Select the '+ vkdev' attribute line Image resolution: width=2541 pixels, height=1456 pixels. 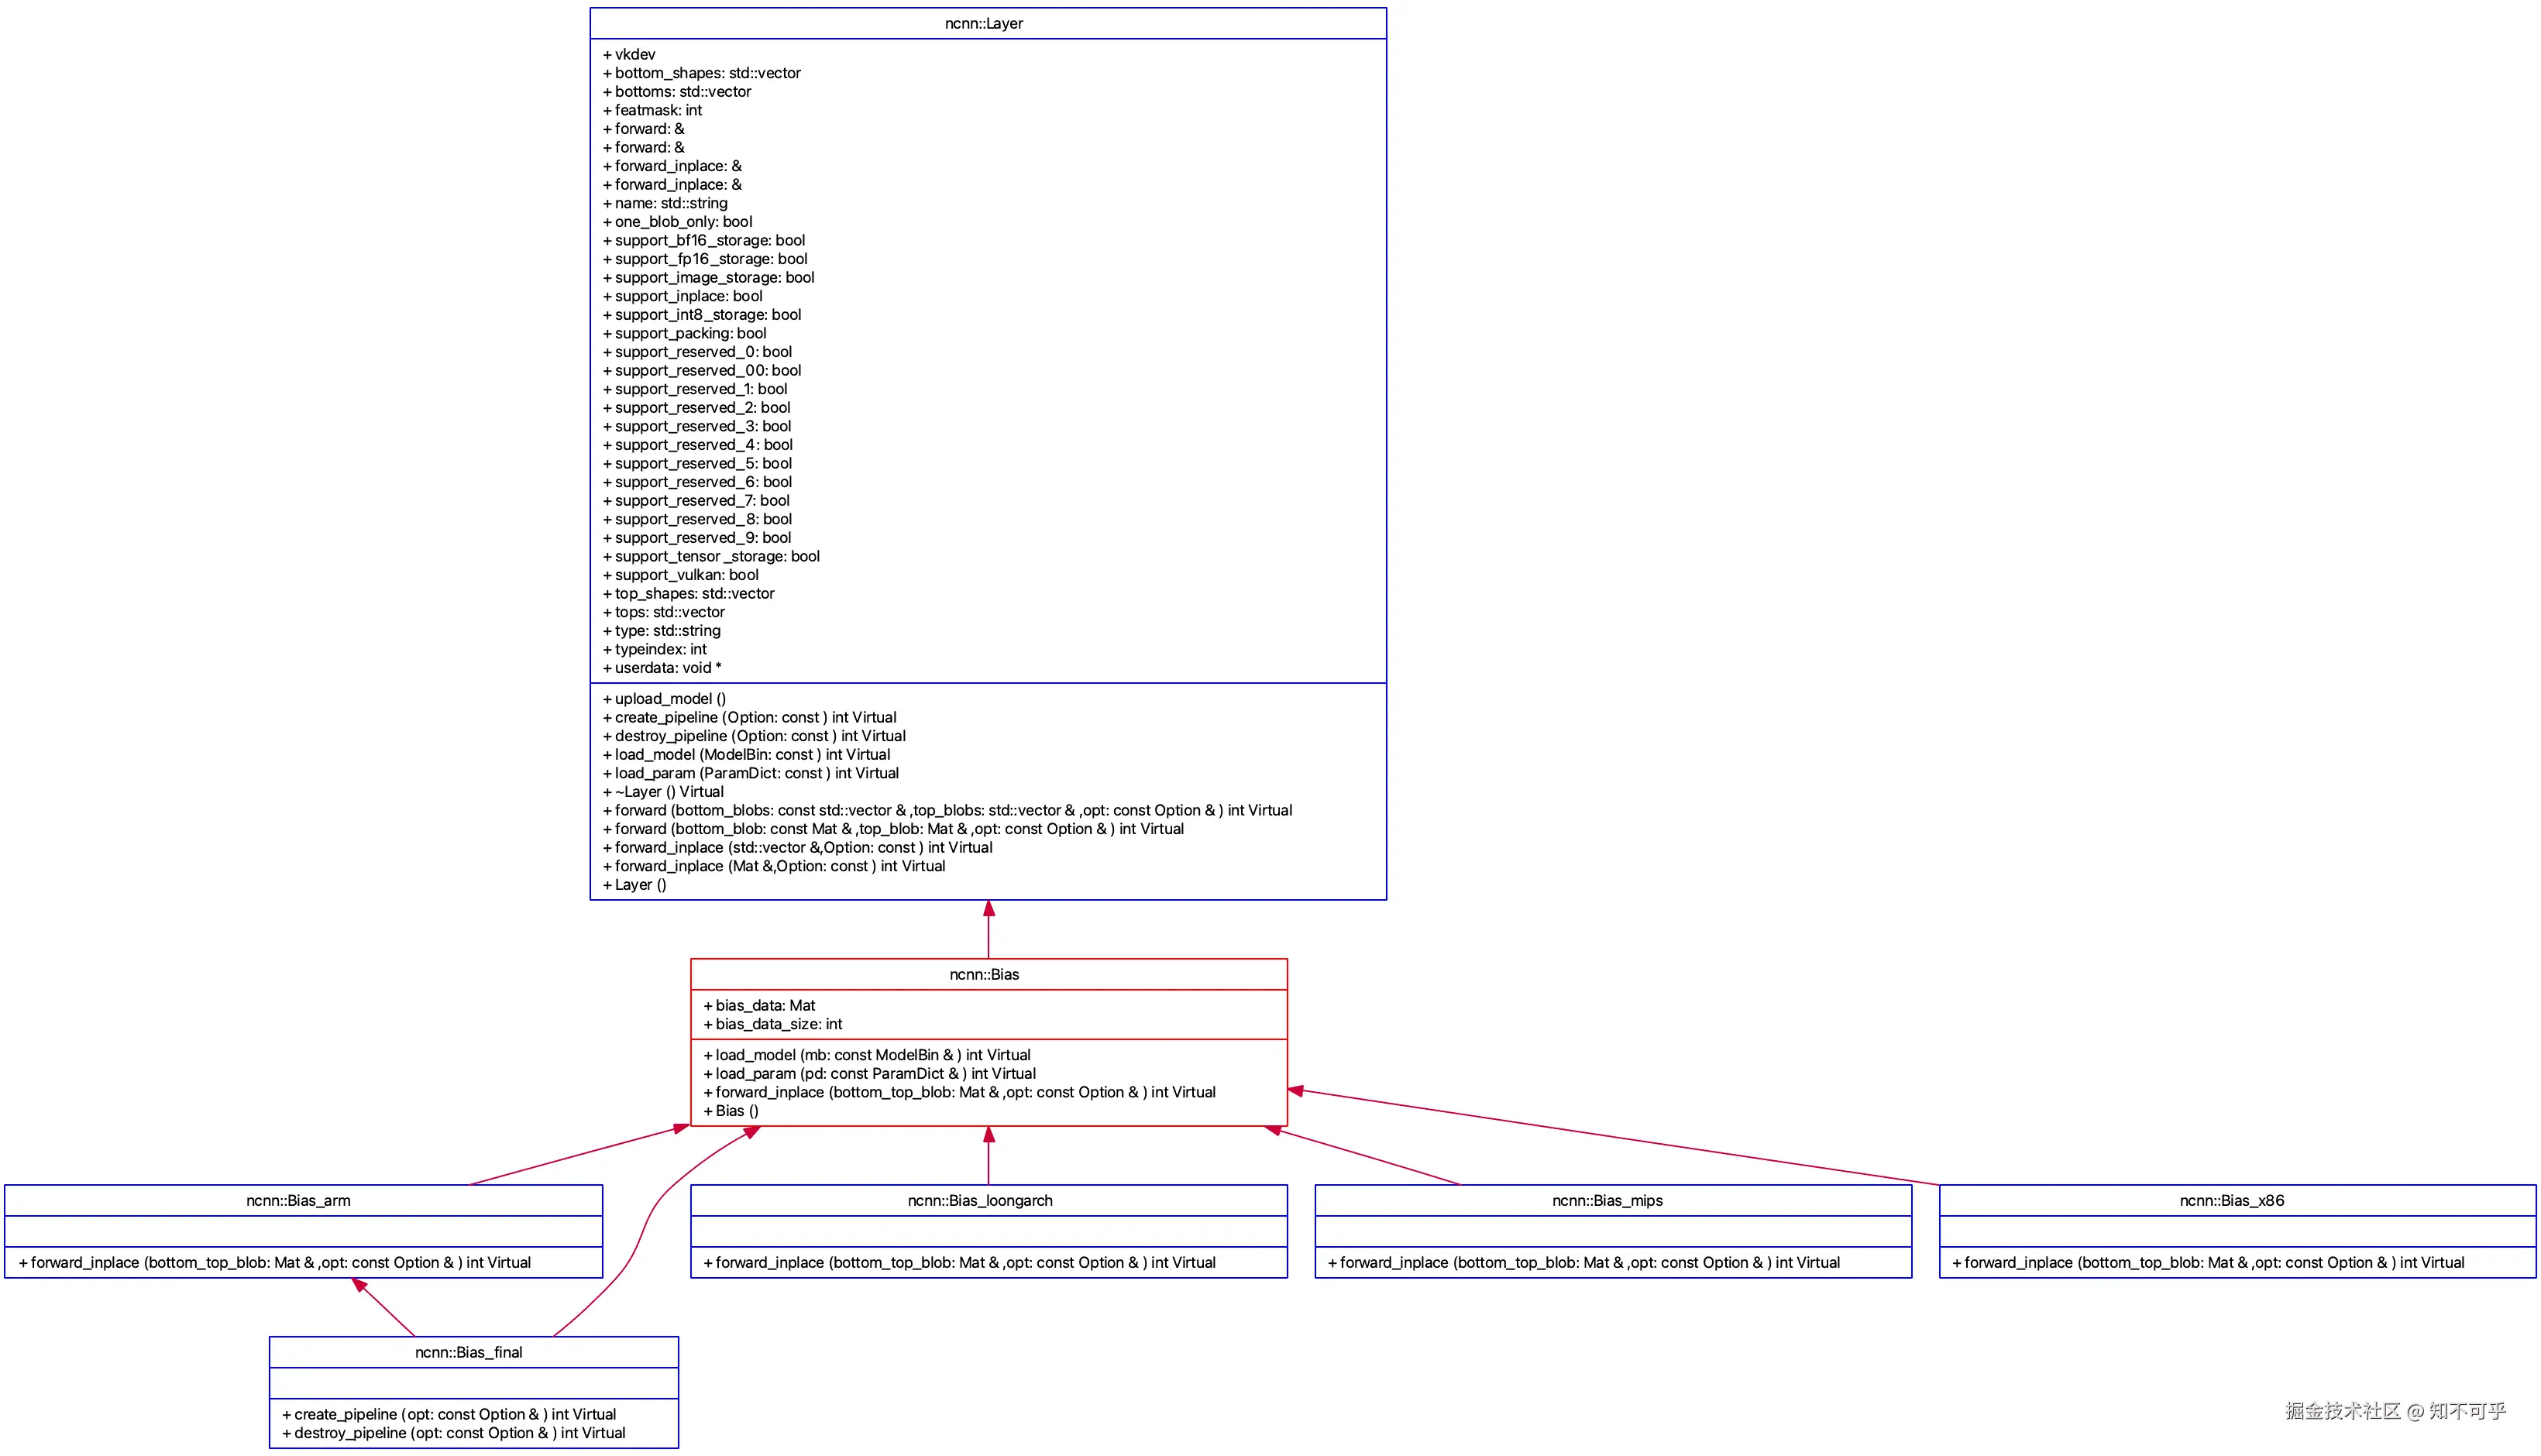click(x=629, y=54)
